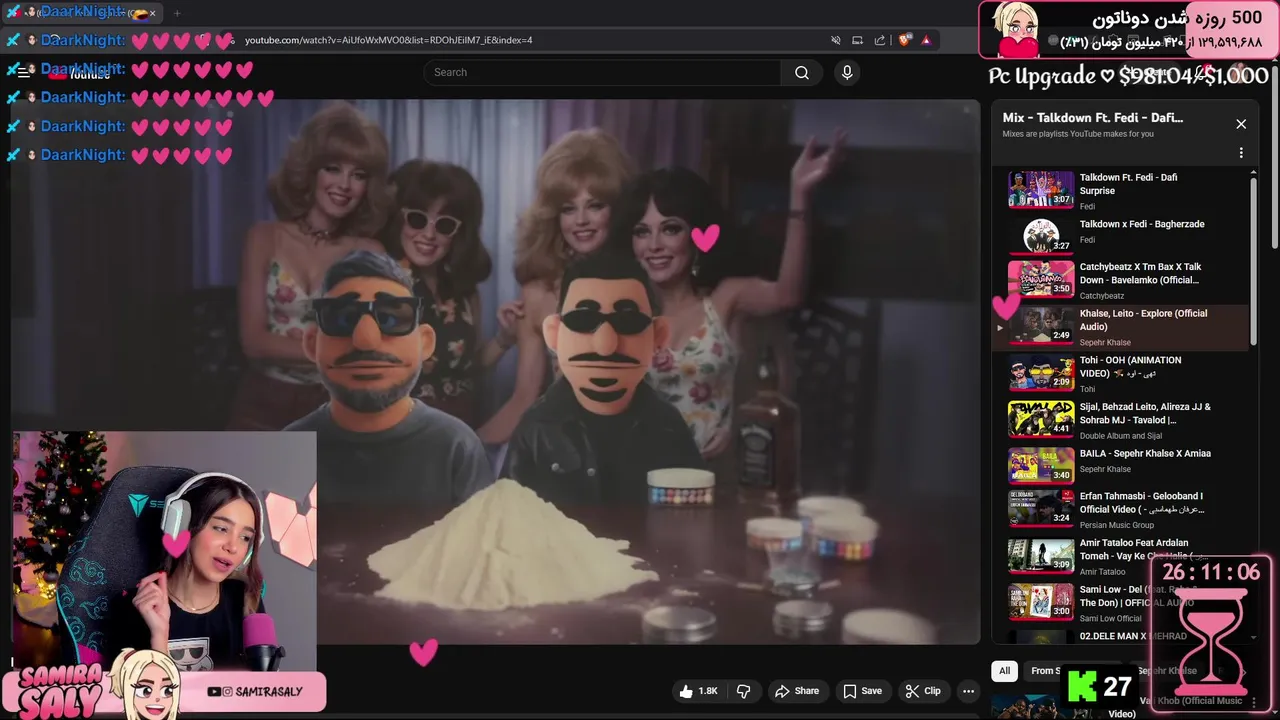This screenshot has height=720, width=1280.
Task: Focus the YouTube search input field
Action: pos(603,72)
